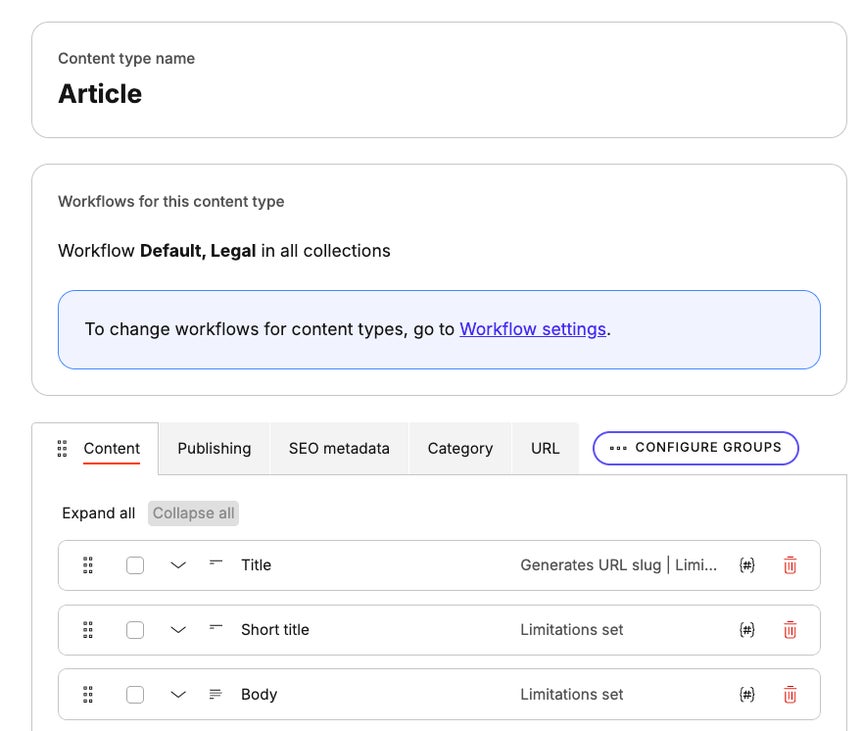Click the delete icon for the Title field
This screenshot has width=862, height=731.
coord(790,565)
